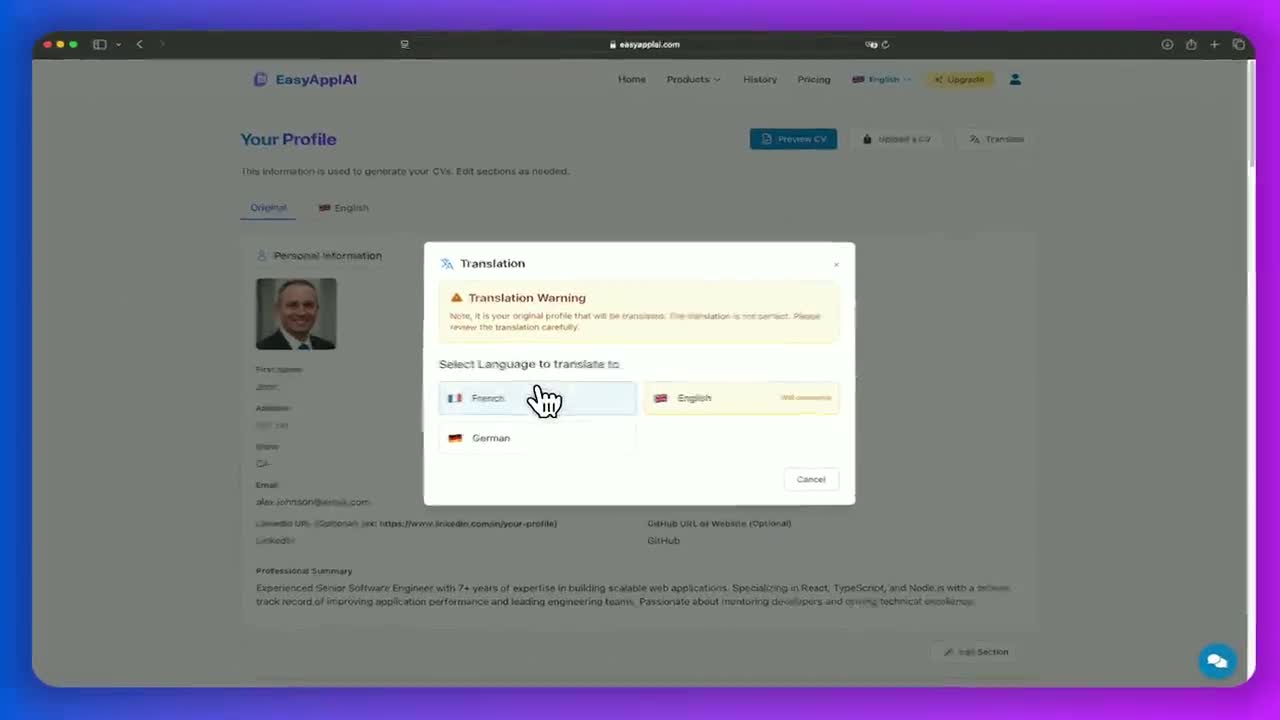Image resolution: width=1280 pixels, height=720 pixels.
Task: Select English as translation language
Action: click(x=742, y=398)
